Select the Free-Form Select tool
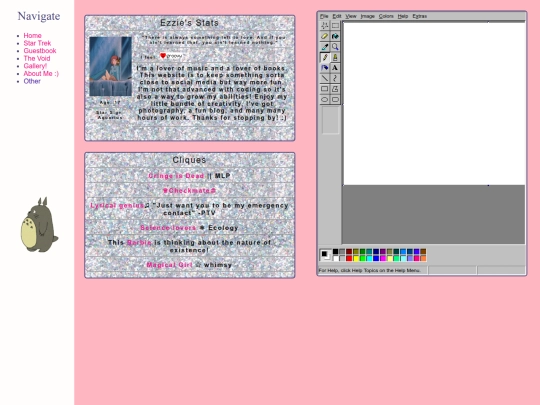Viewport: 540px width, 405px height. (x=324, y=25)
